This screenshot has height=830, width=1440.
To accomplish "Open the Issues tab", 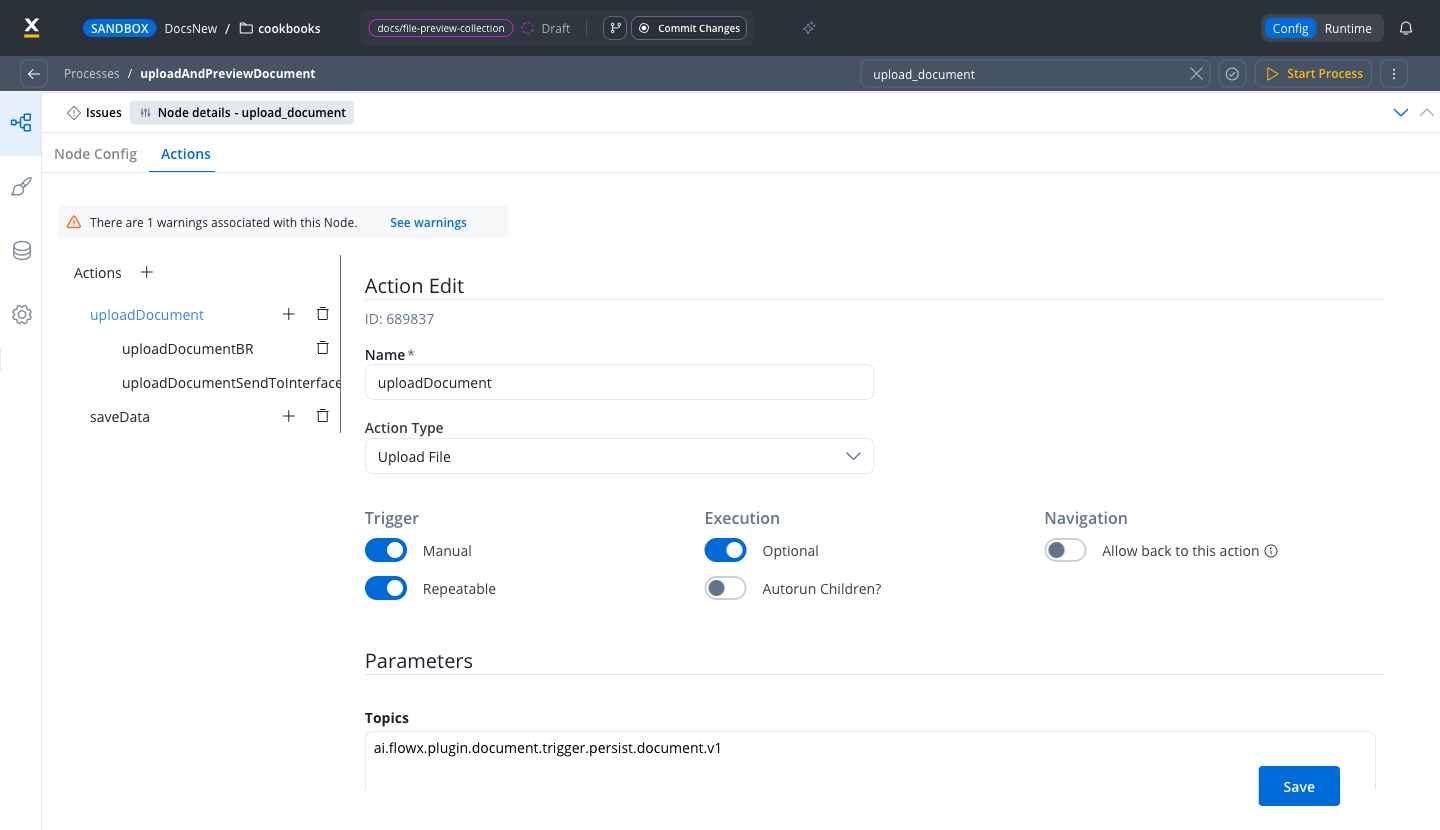I will 95,113.
